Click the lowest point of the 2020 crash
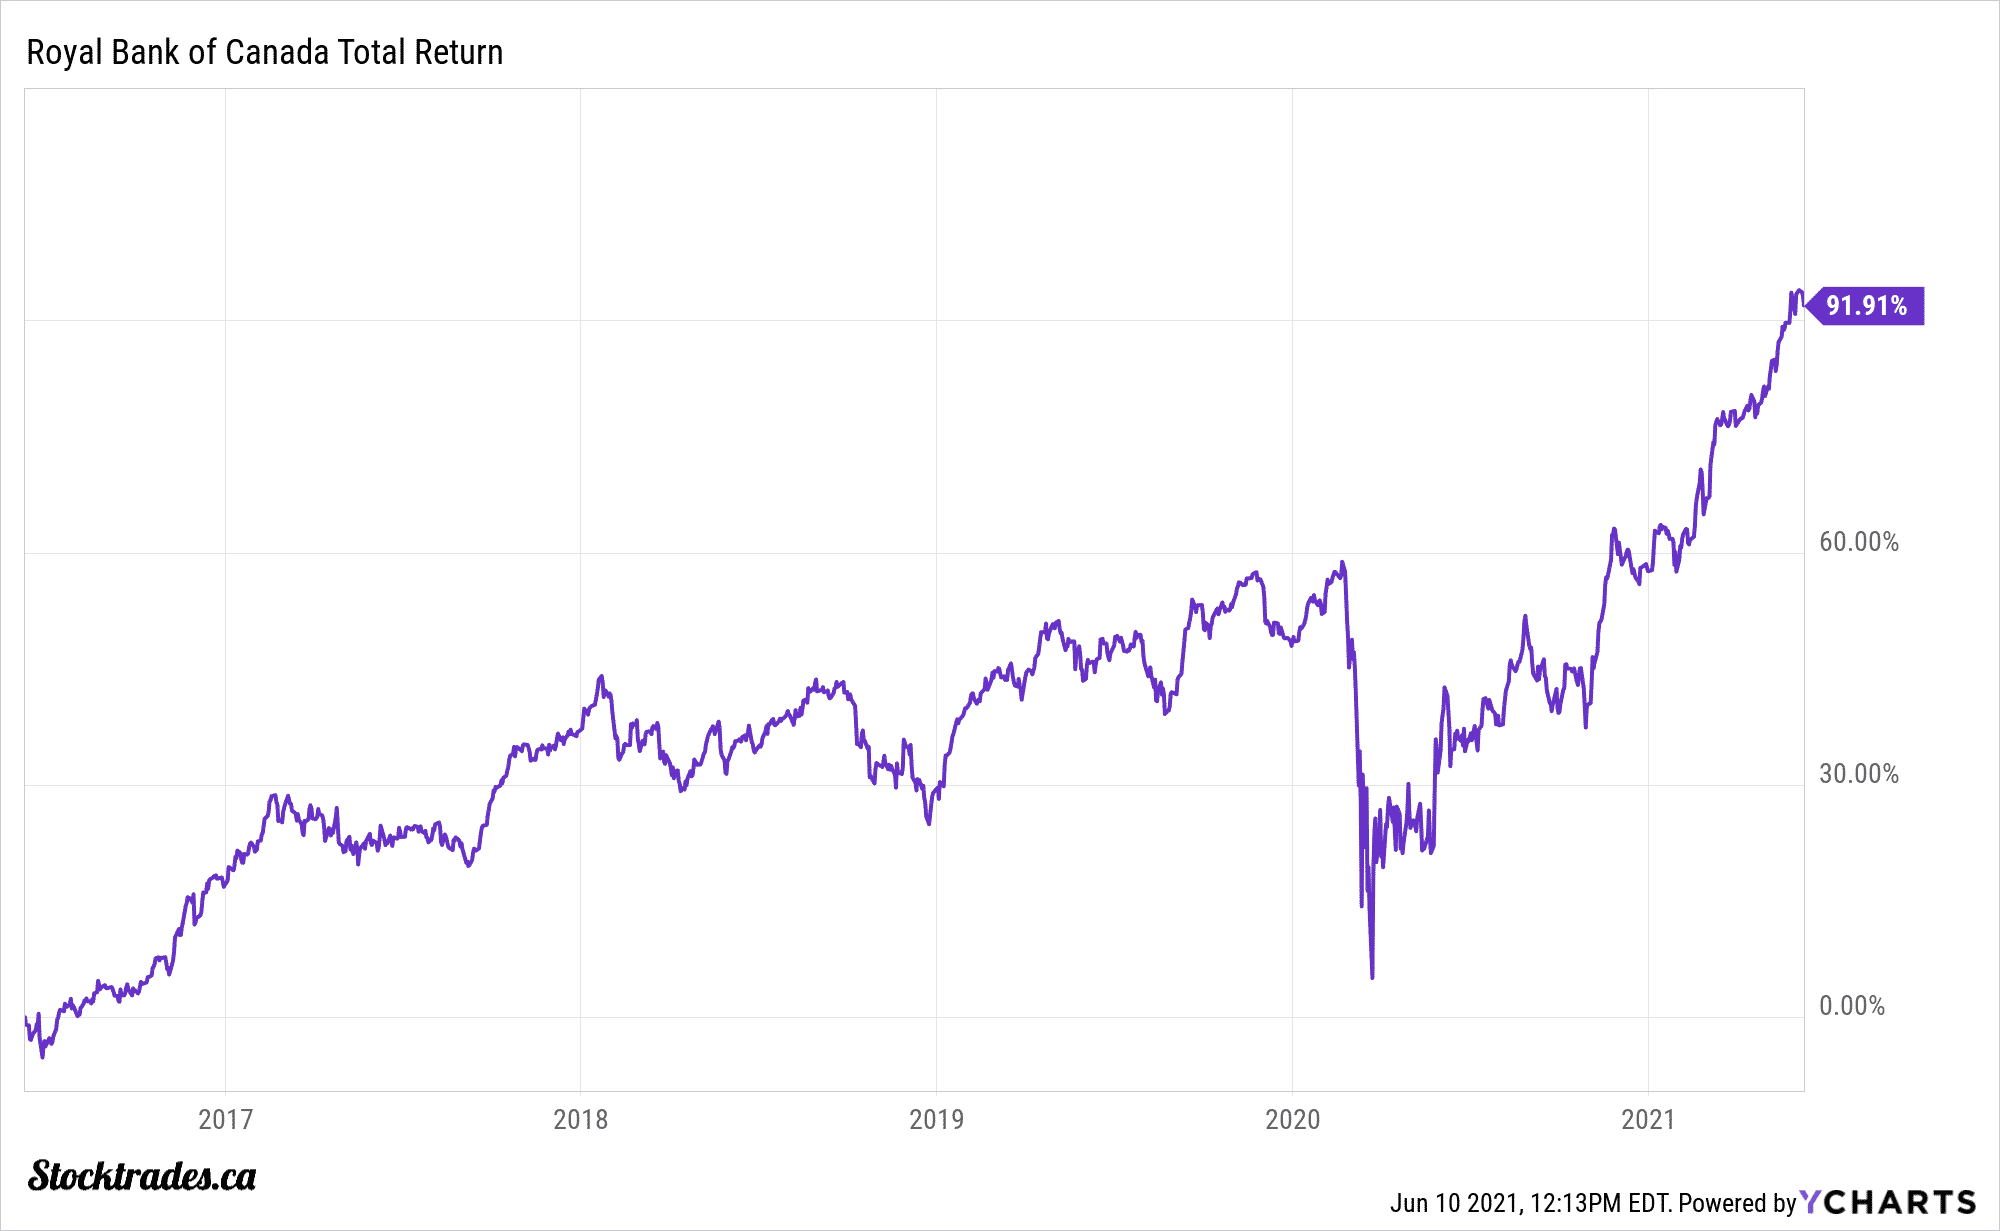Viewport: 2000px width, 1231px height. [1372, 976]
